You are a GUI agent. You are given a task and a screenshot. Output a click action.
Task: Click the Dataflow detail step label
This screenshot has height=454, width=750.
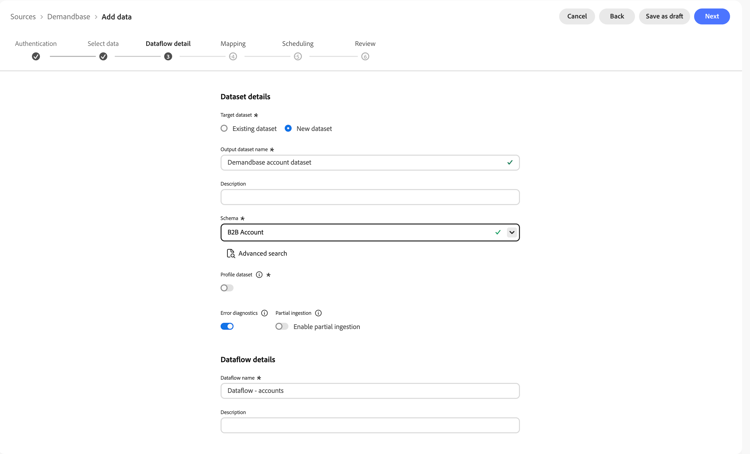tap(168, 44)
